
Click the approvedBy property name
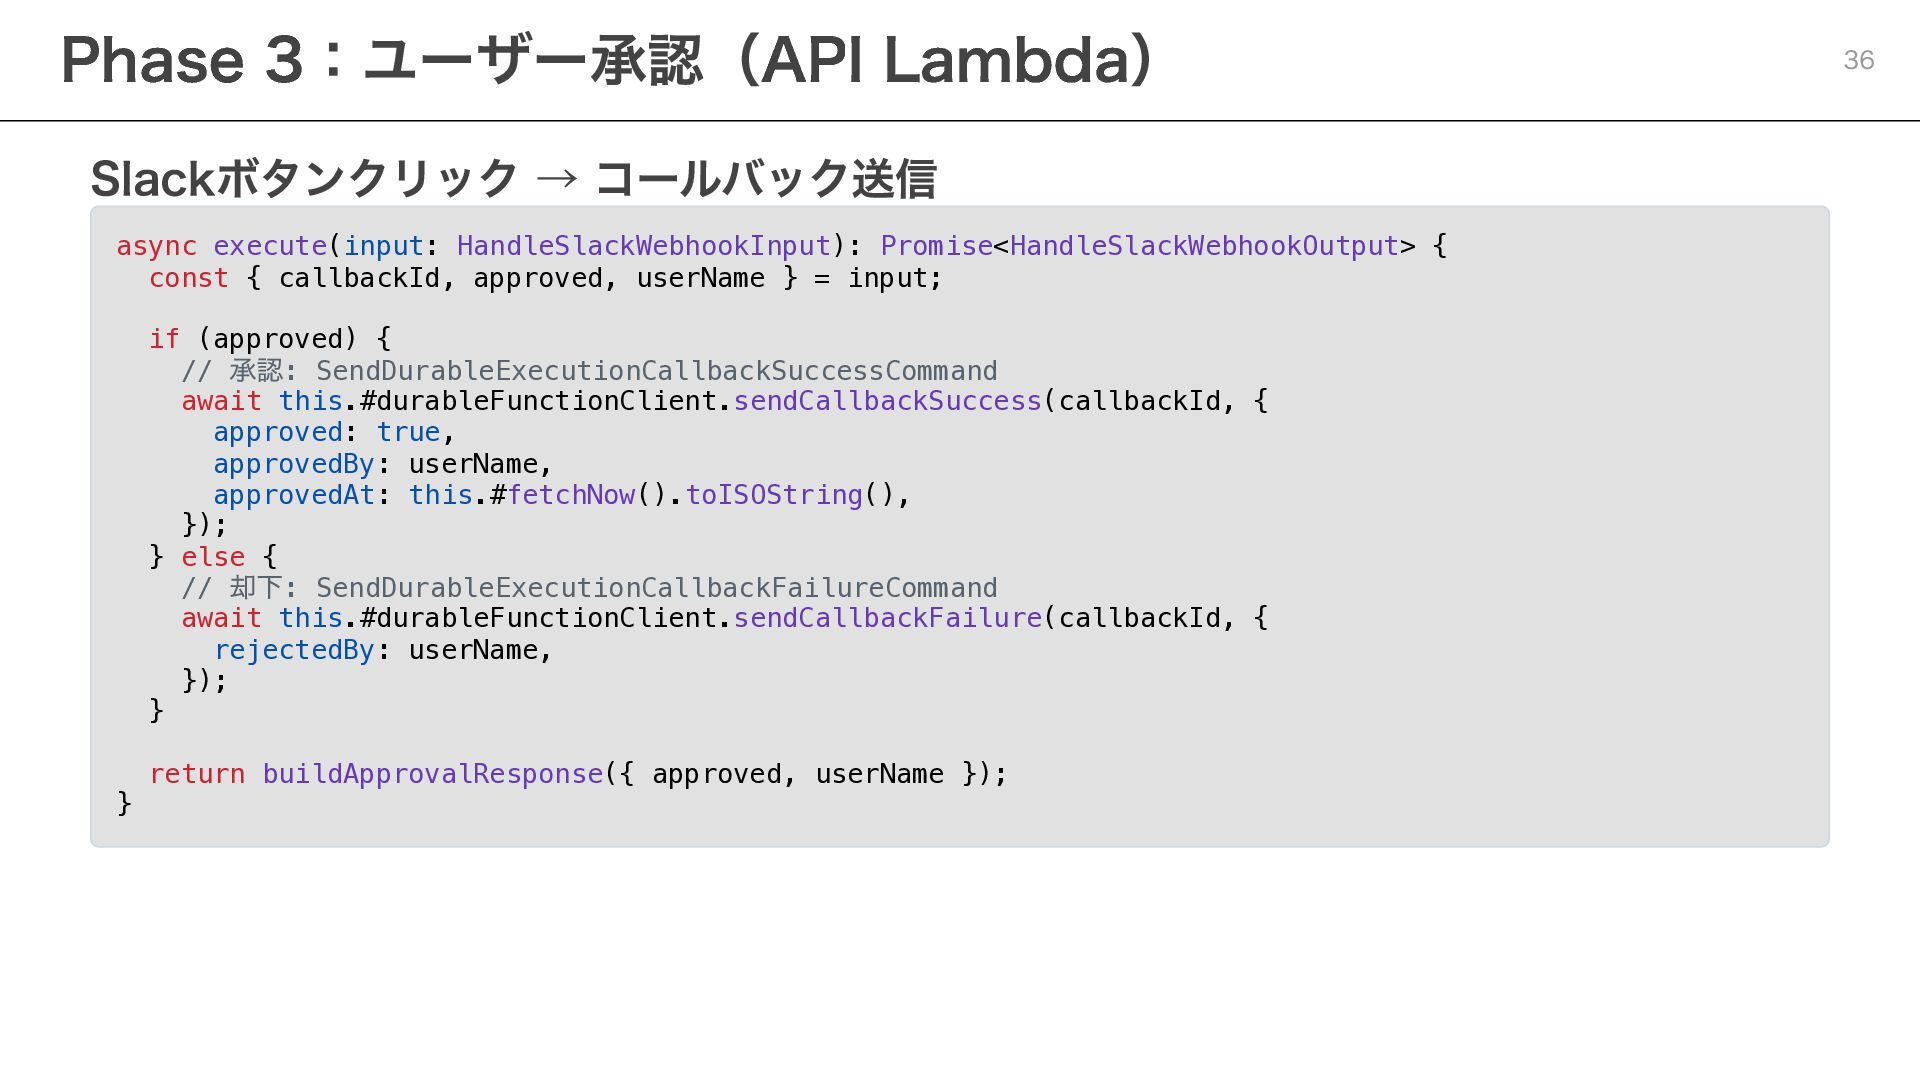pos(293,464)
